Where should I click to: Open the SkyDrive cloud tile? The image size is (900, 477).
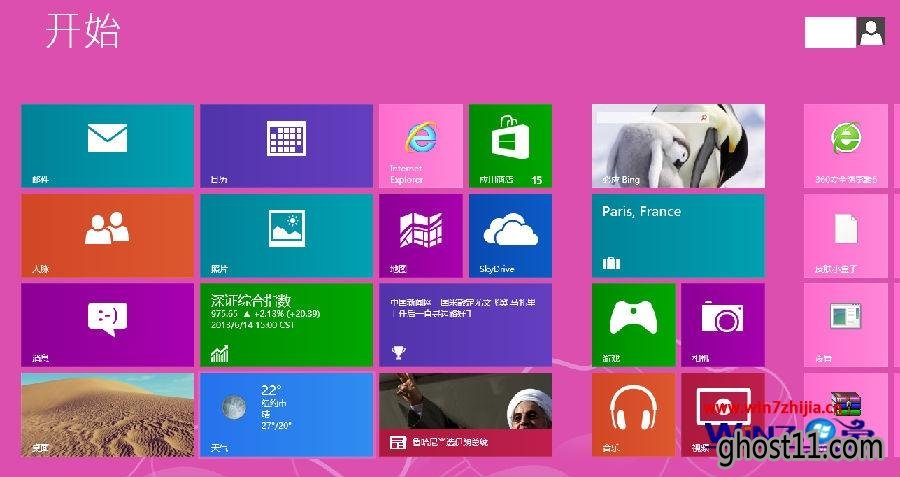[x=510, y=236]
